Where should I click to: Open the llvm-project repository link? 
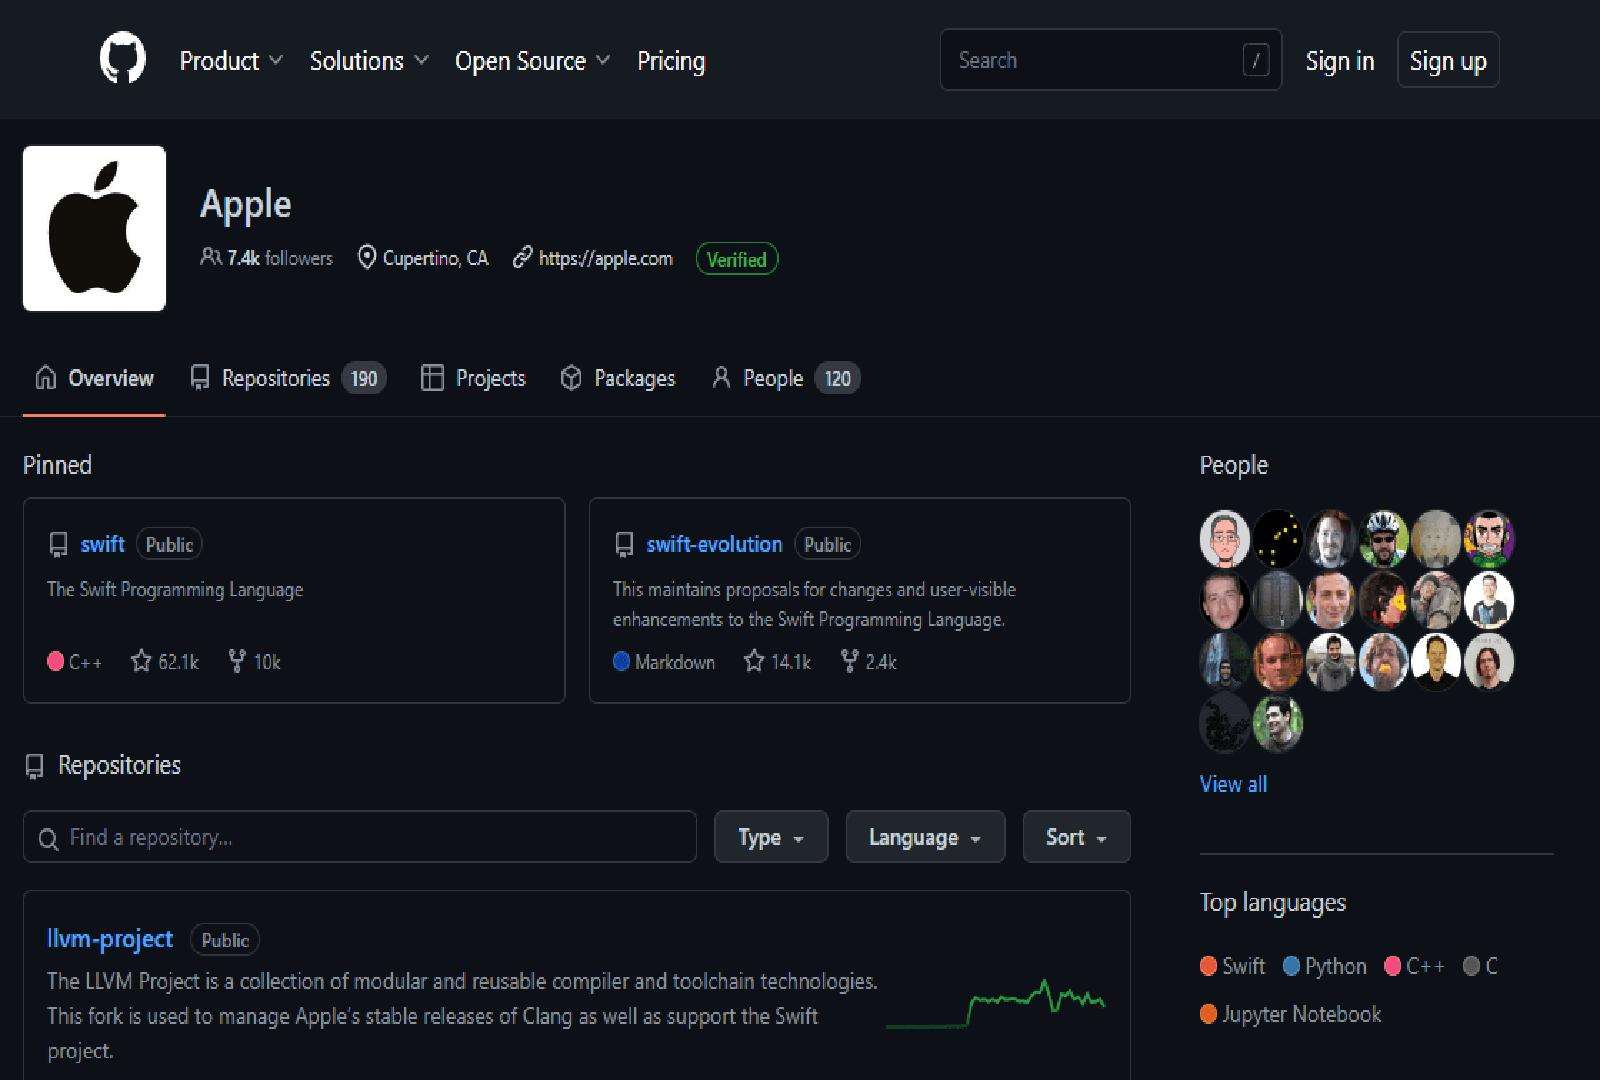click(110, 939)
